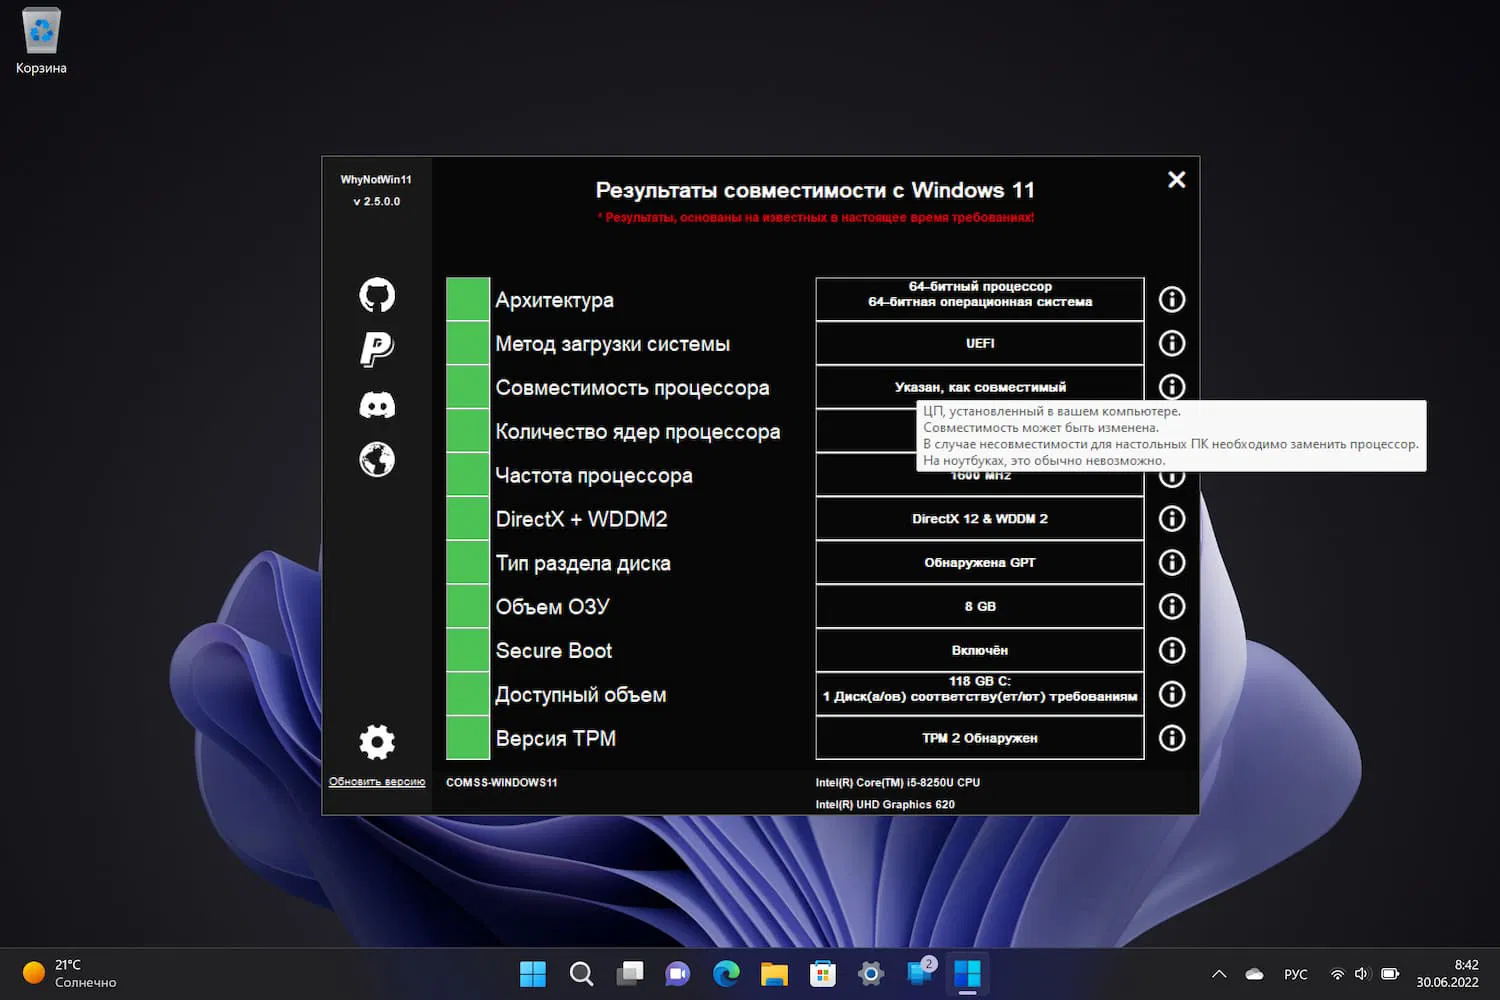Select the DirectX 12 & WDDM 2 result

(x=980, y=519)
